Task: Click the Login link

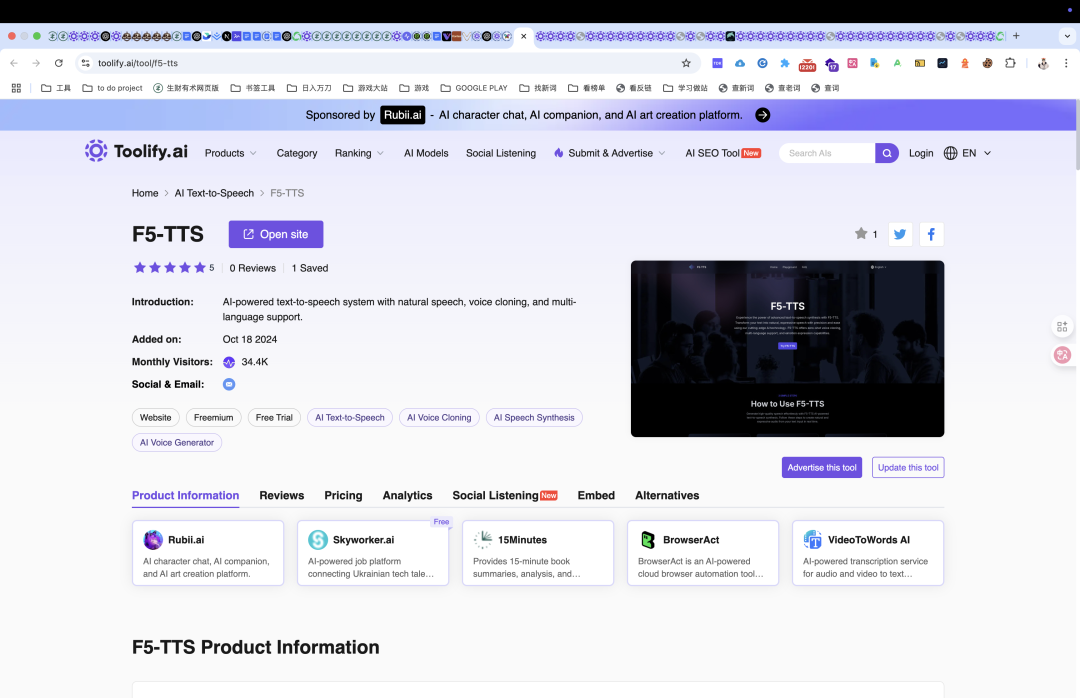Action: 921,153
